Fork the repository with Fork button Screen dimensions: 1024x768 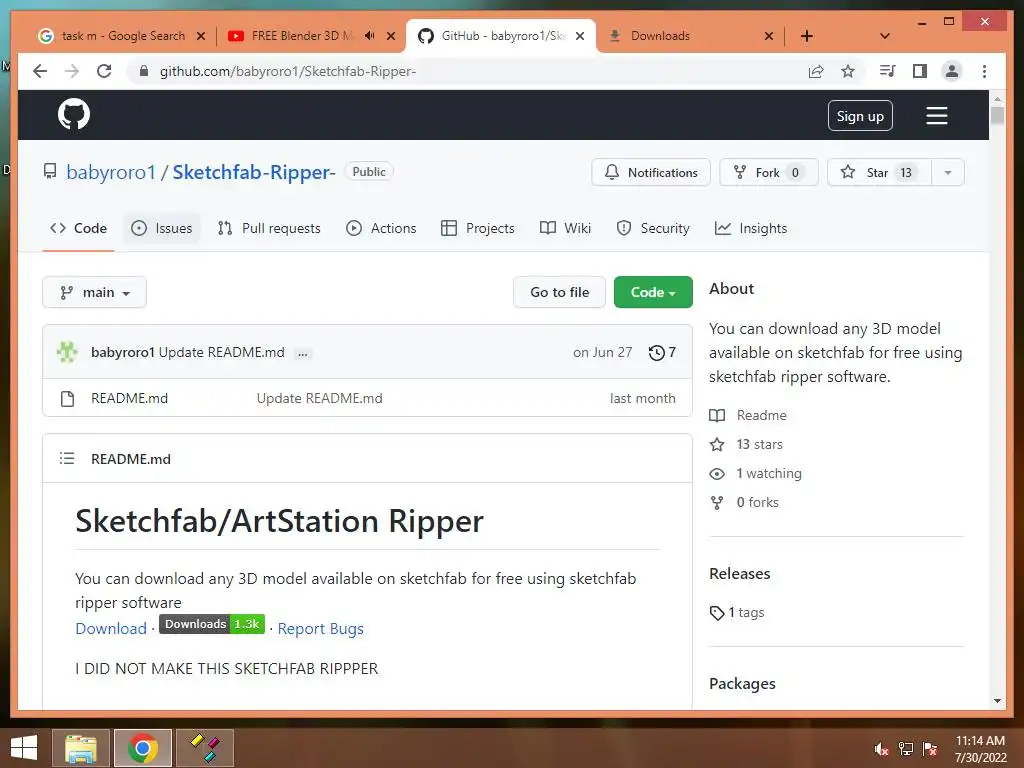click(x=769, y=172)
